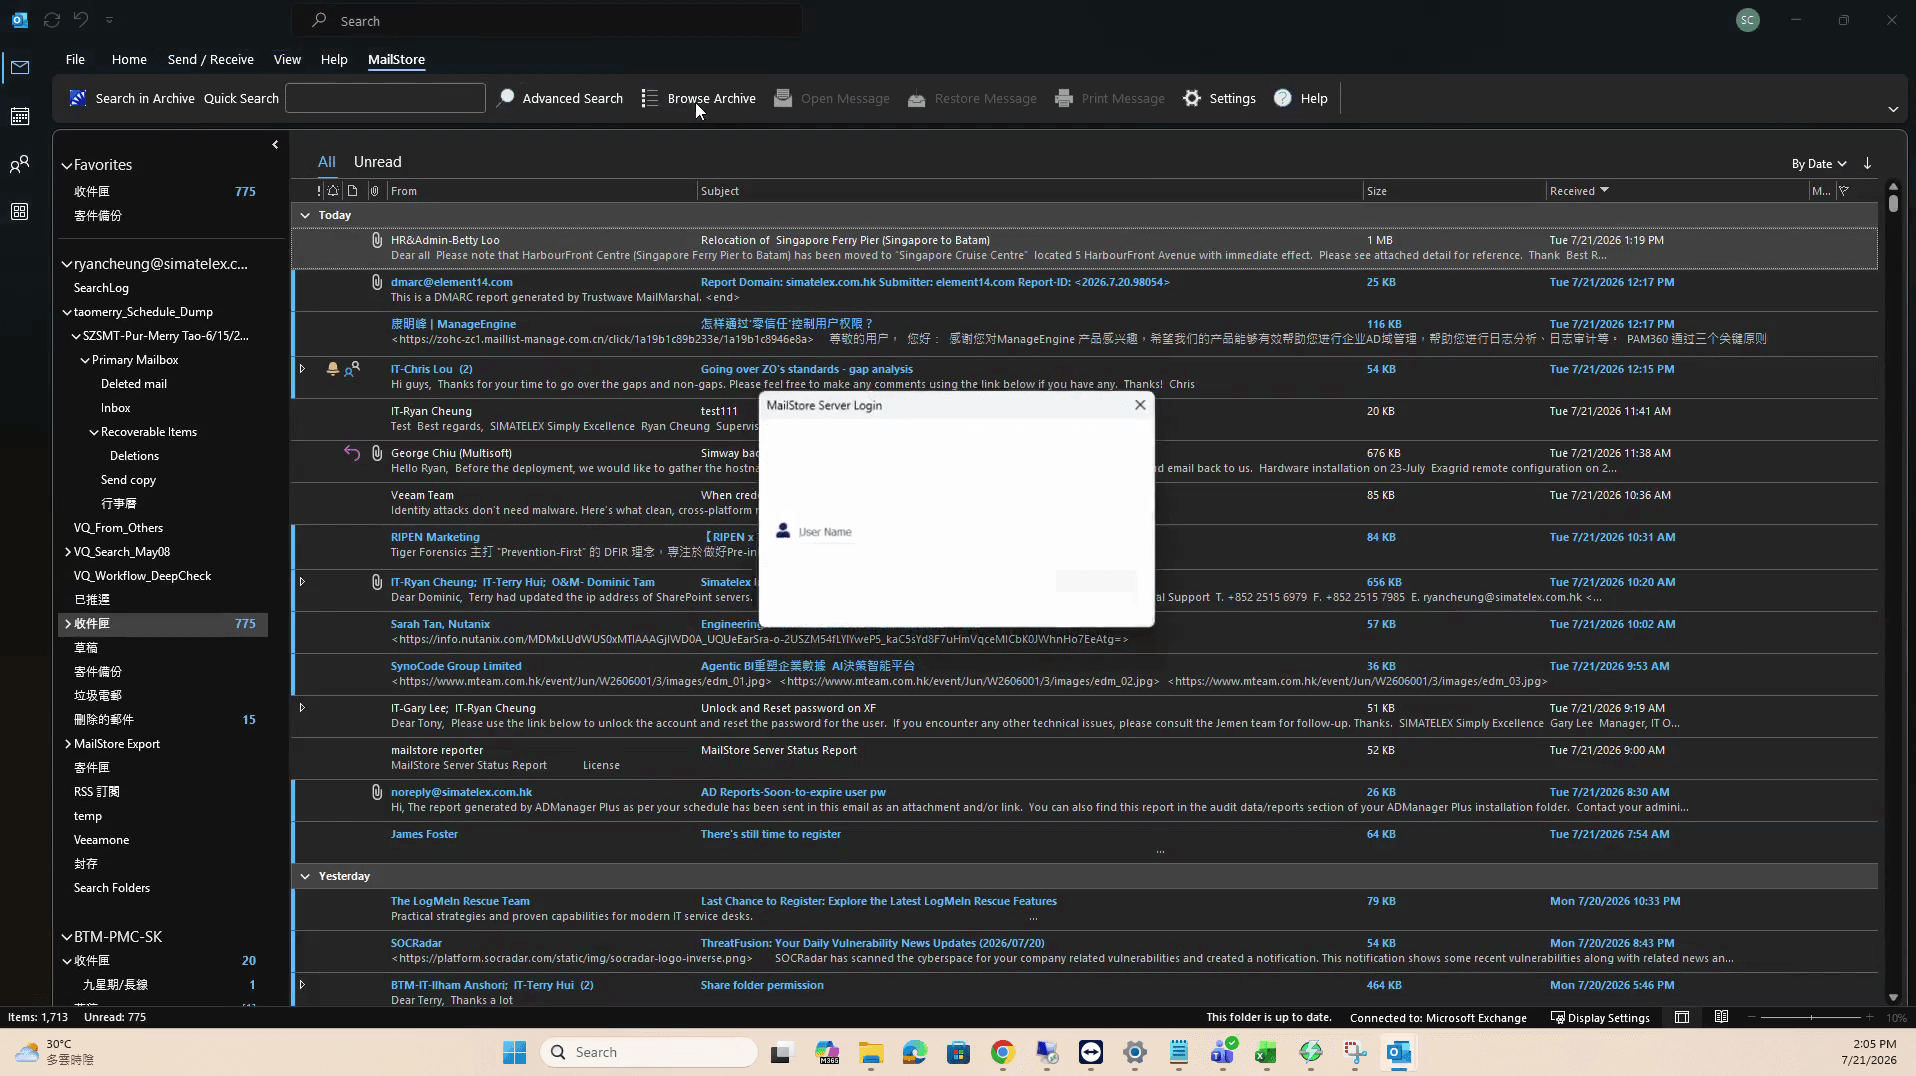Open TeamViewer from taskbar

(x=1091, y=1052)
